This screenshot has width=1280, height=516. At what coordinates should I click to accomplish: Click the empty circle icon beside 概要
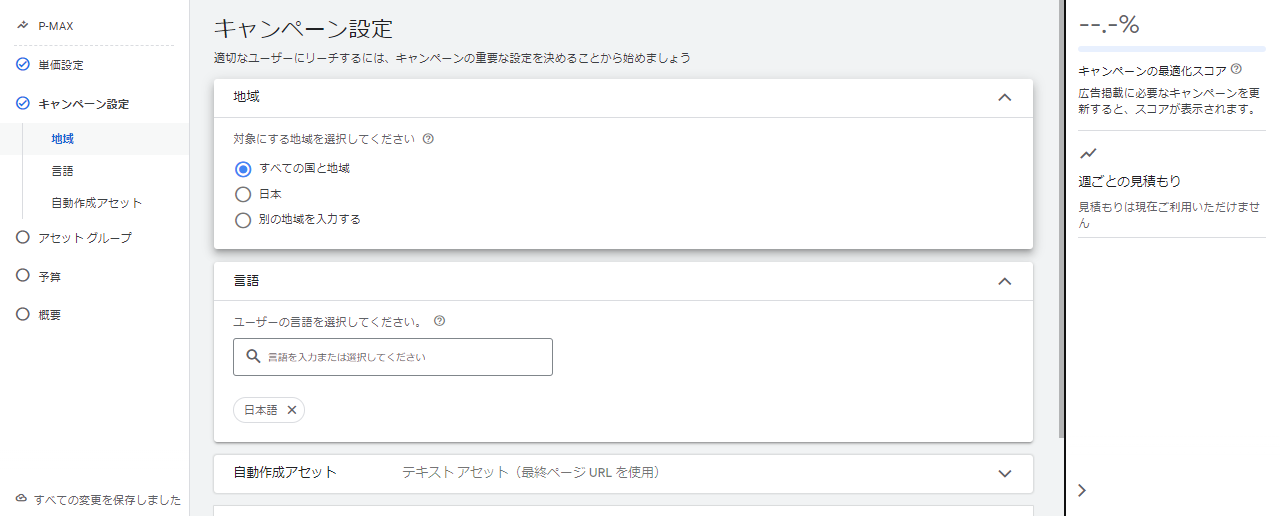23,314
